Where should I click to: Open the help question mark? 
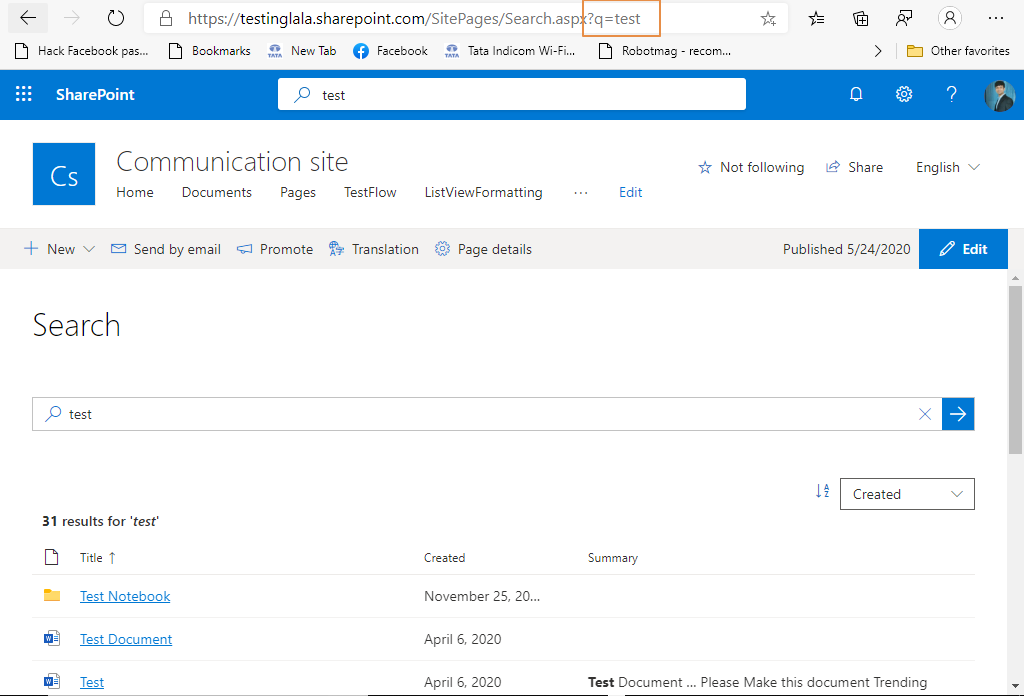(x=952, y=94)
